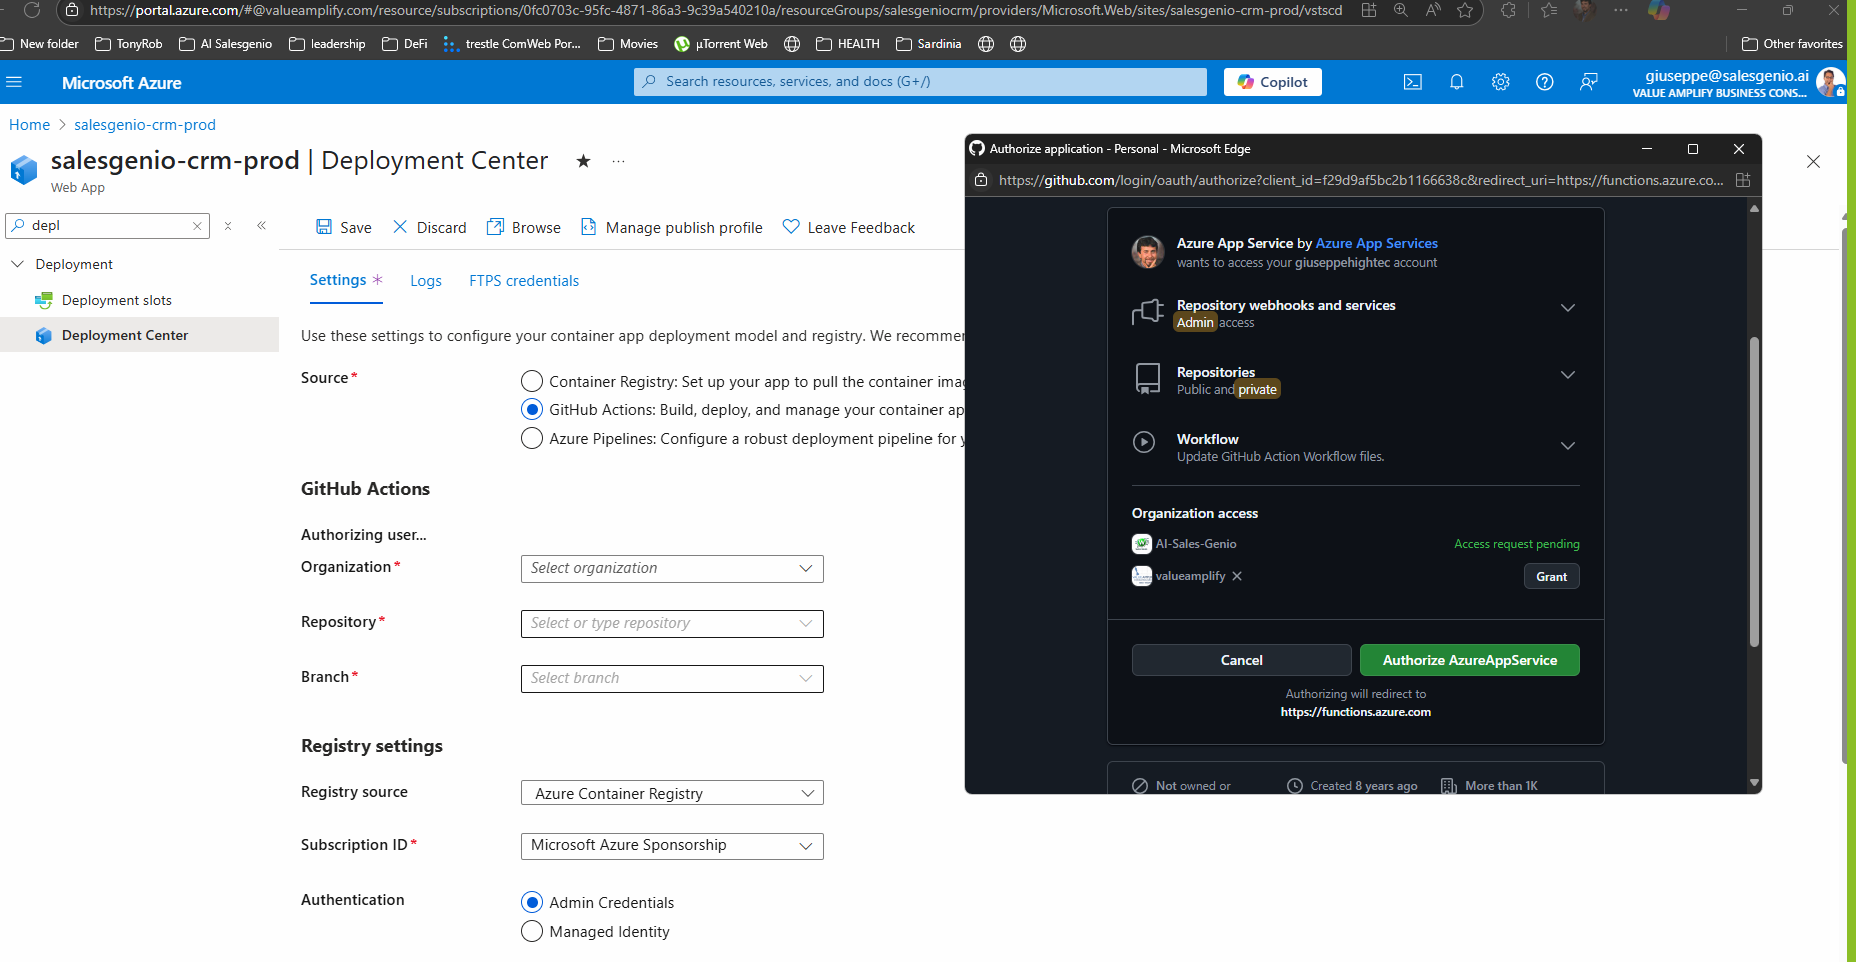Viewport: 1856px width, 962px height.
Task: Select Azure Pipelines source option
Action: point(532,438)
